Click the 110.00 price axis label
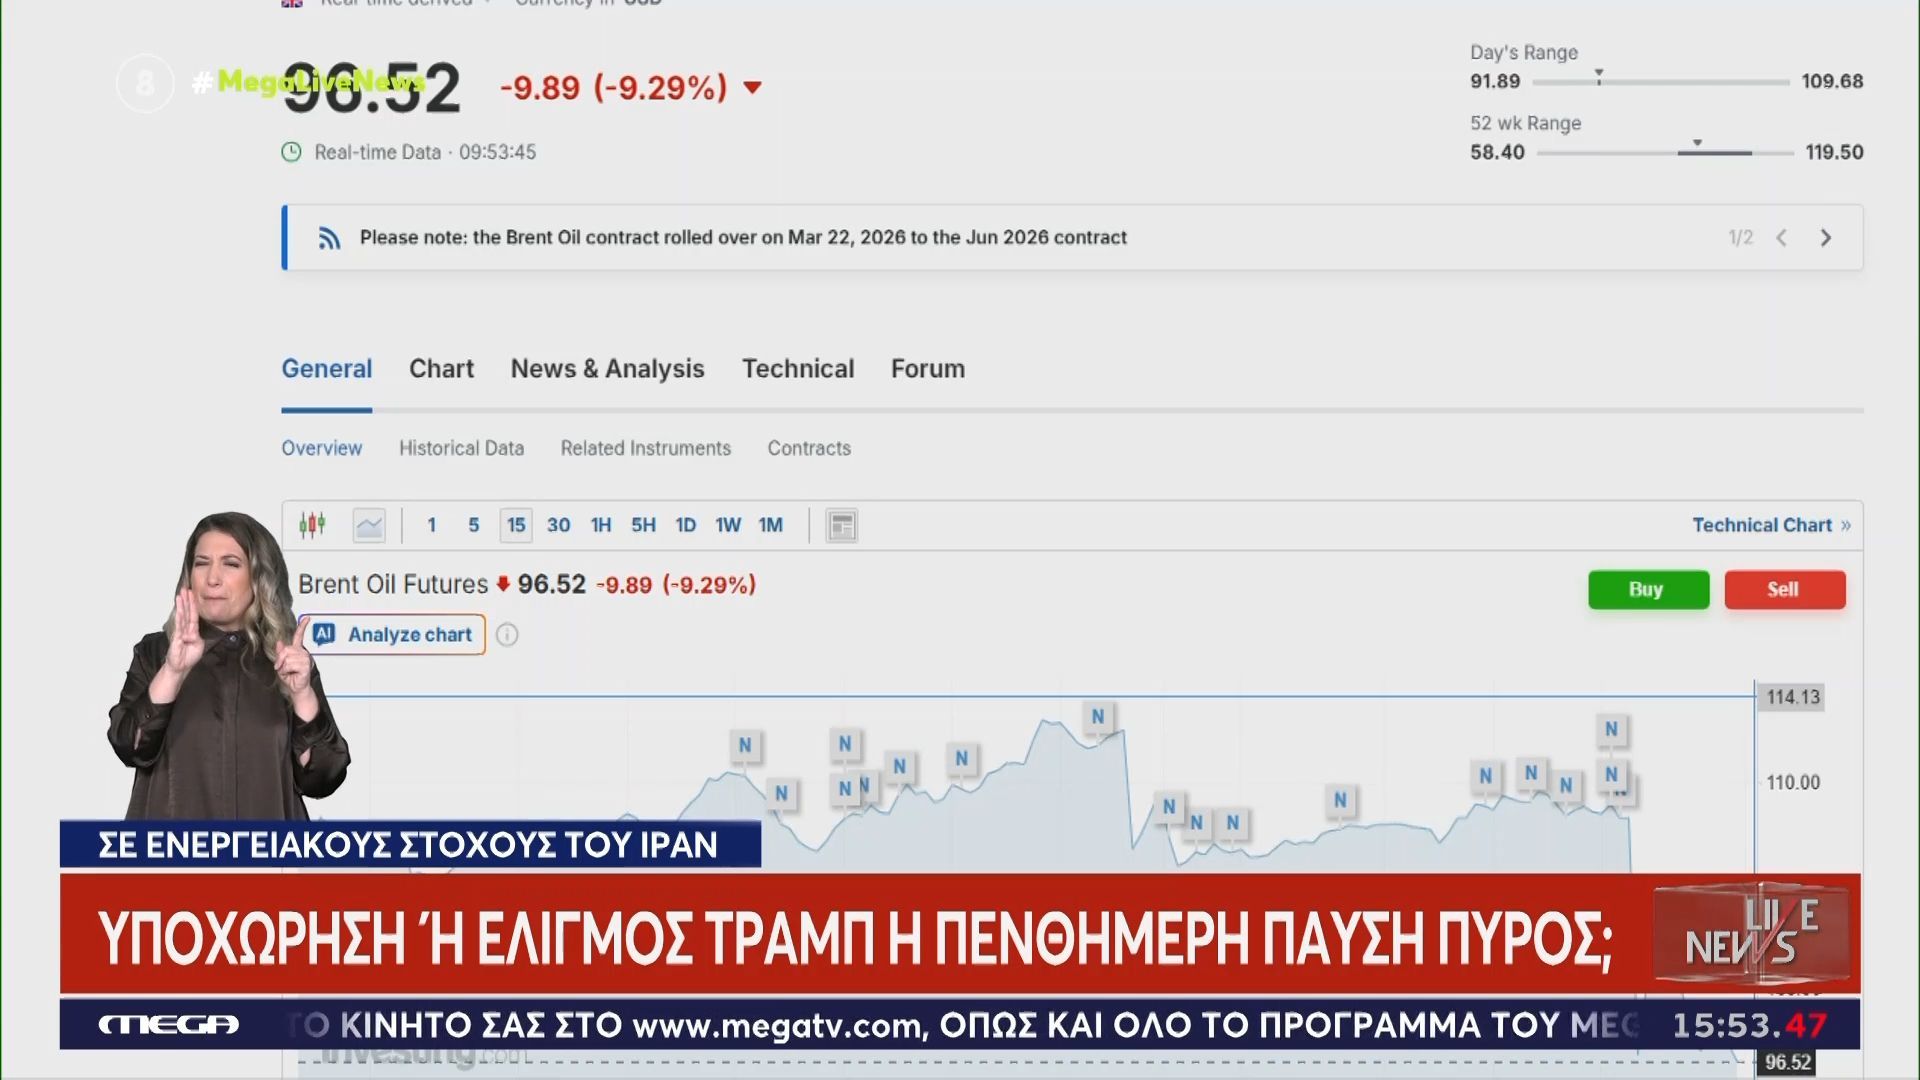The width and height of the screenshot is (1920, 1080). (1792, 783)
